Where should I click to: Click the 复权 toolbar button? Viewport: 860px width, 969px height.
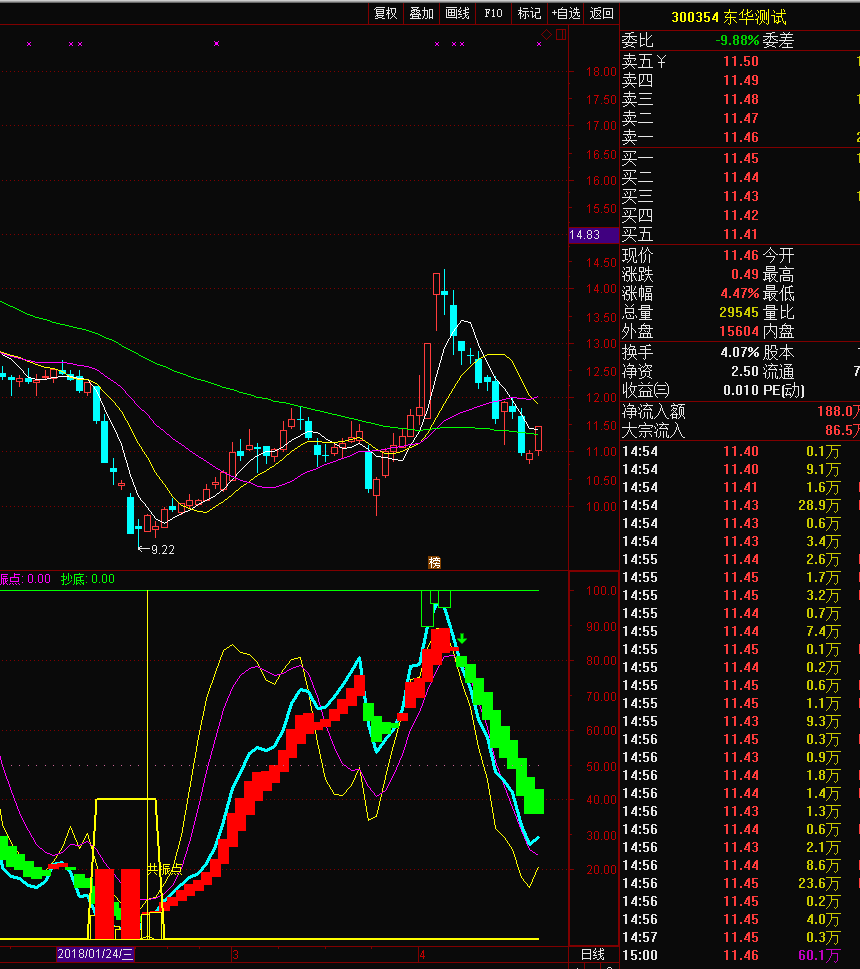click(x=386, y=13)
